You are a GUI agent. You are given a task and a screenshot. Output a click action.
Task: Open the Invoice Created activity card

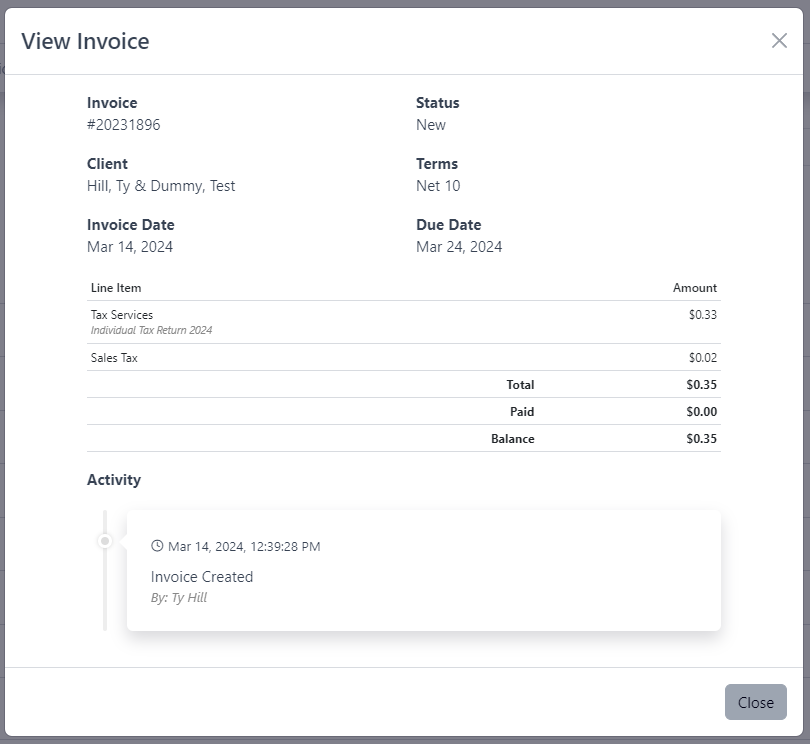(202, 577)
